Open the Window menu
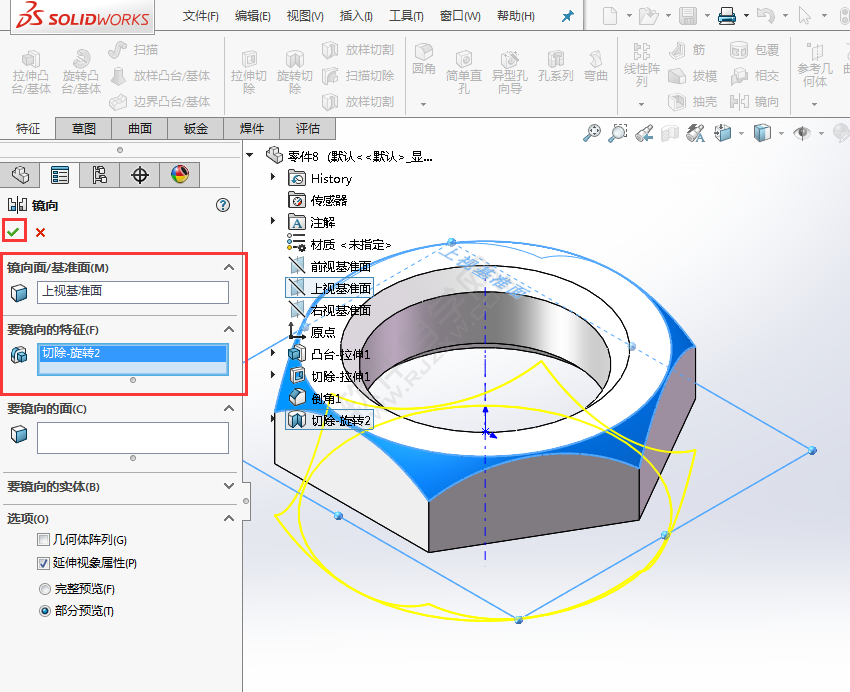Image resolution: width=850 pixels, height=692 pixels. (x=460, y=16)
